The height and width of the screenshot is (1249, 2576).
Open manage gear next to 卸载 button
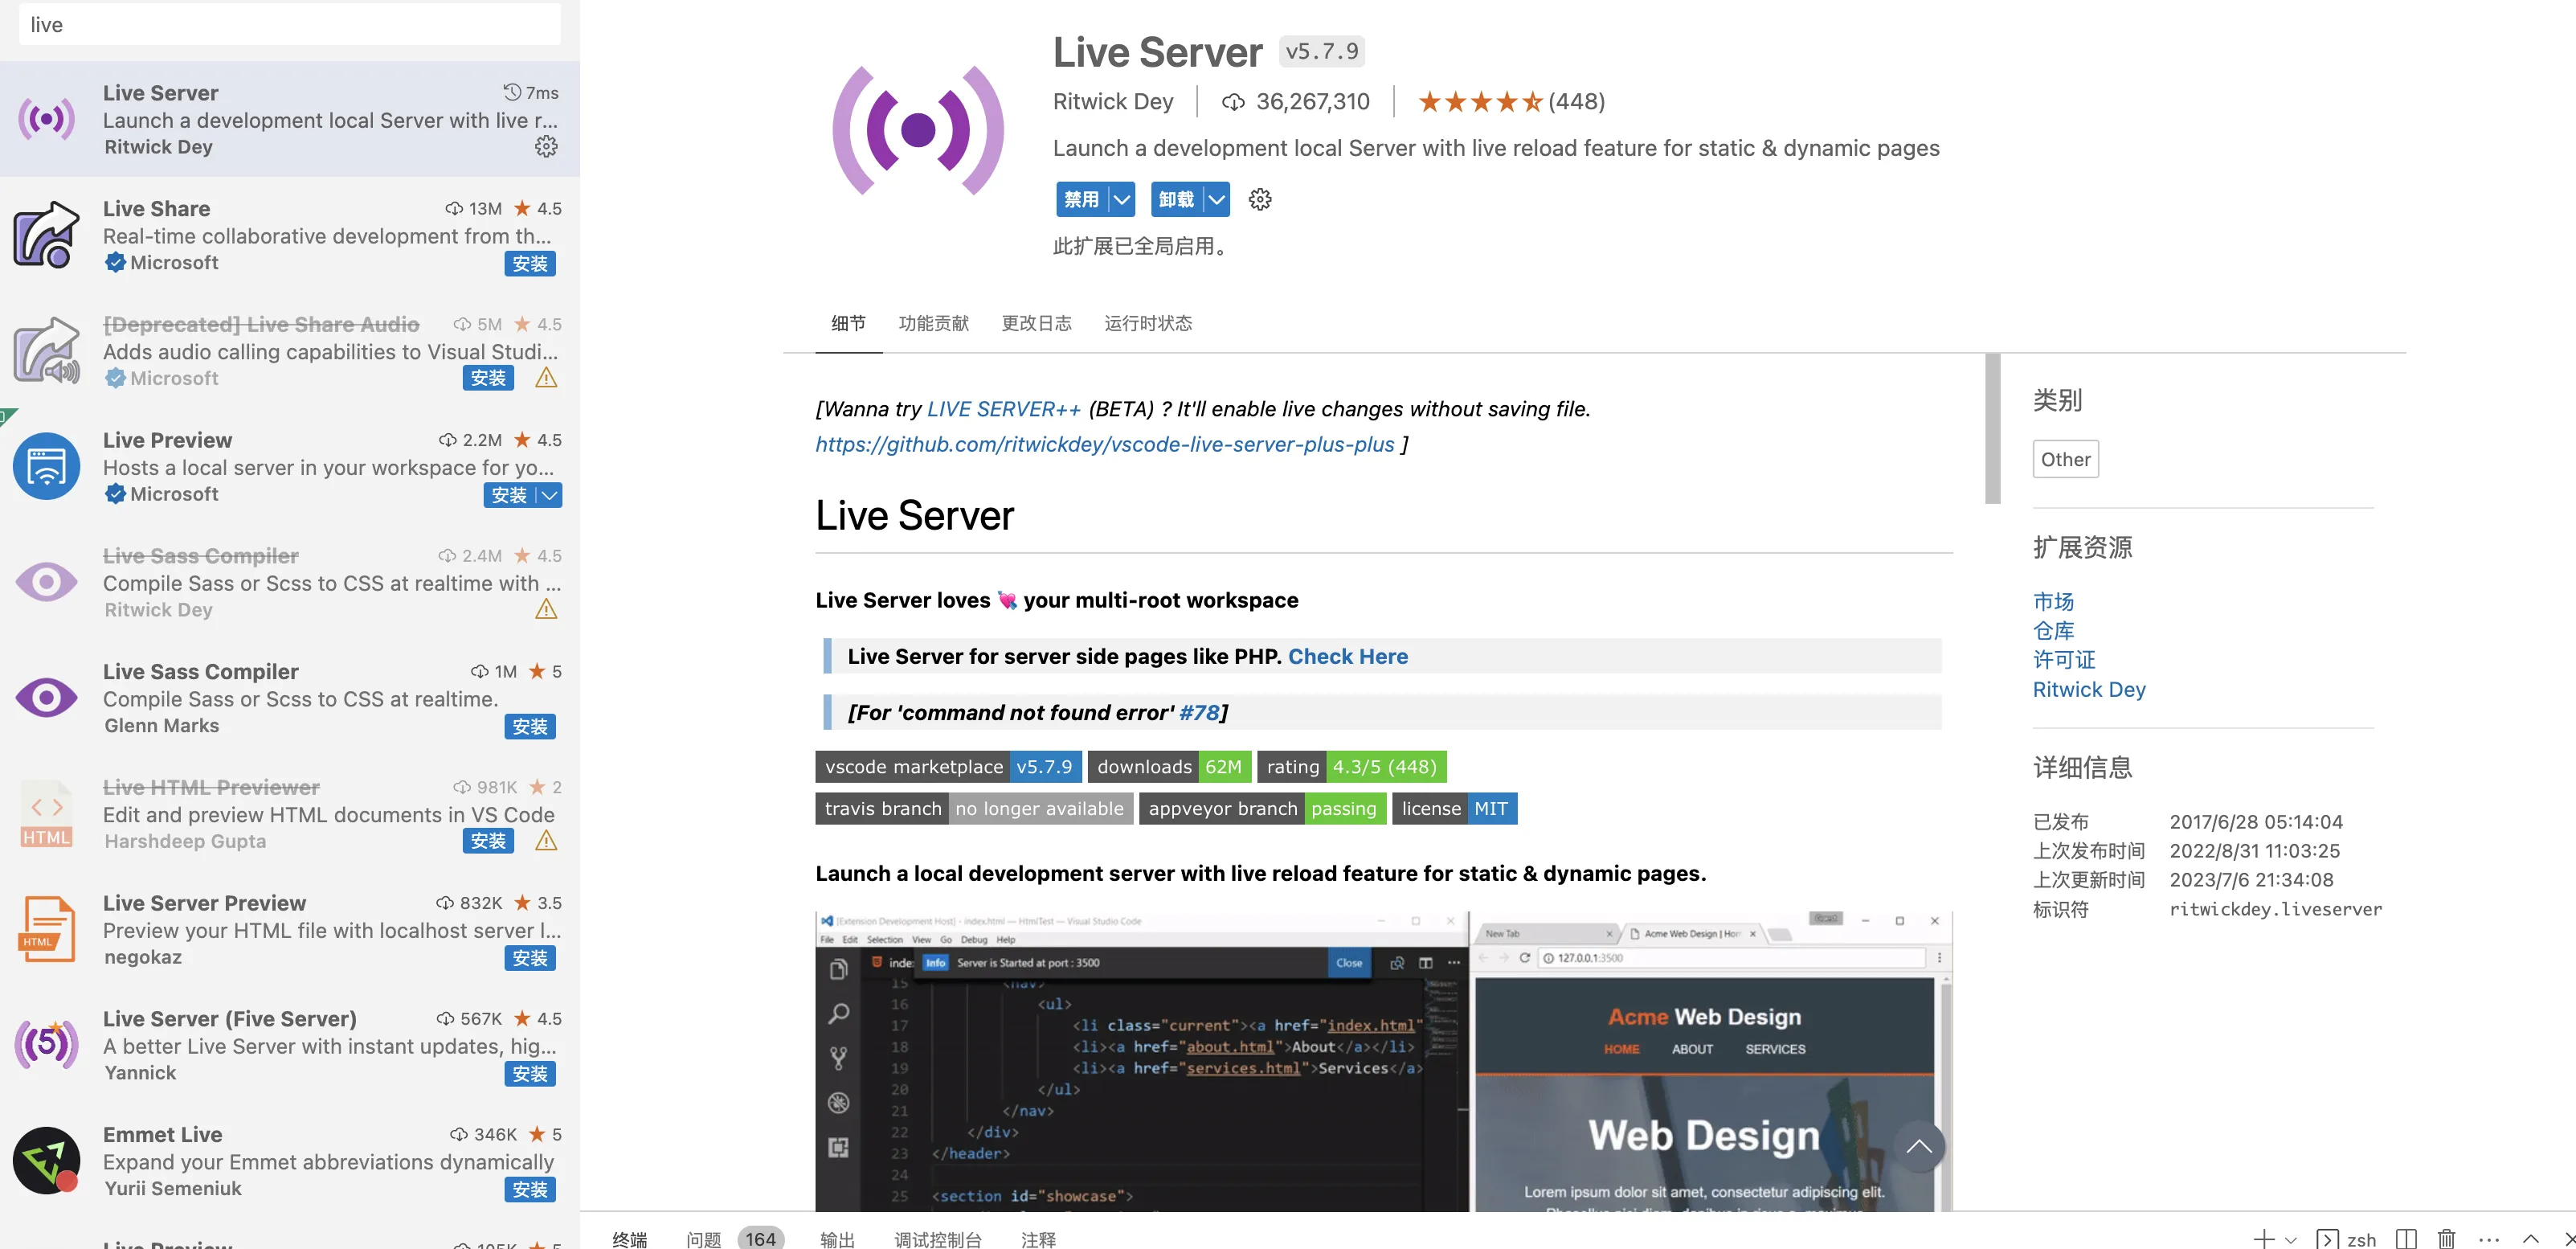tap(1260, 199)
